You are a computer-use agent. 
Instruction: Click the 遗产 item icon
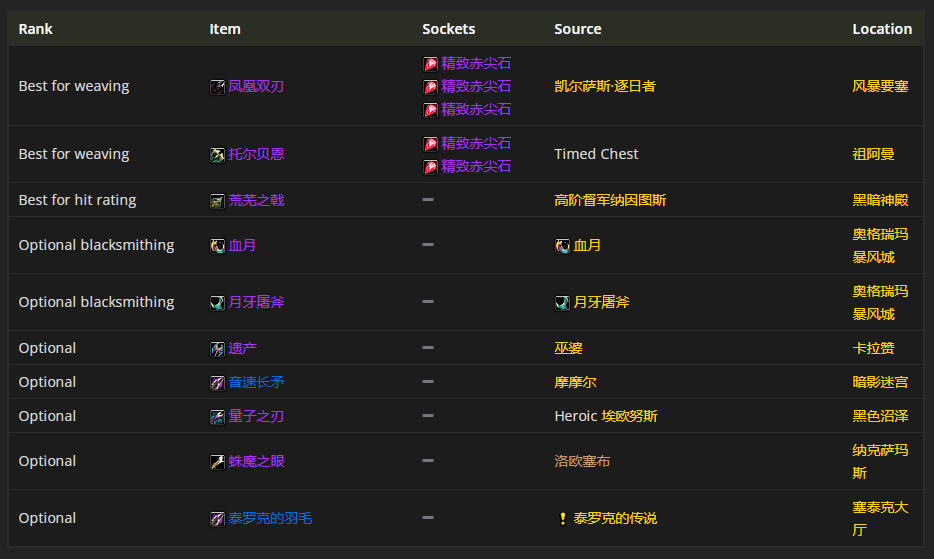(217, 349)
